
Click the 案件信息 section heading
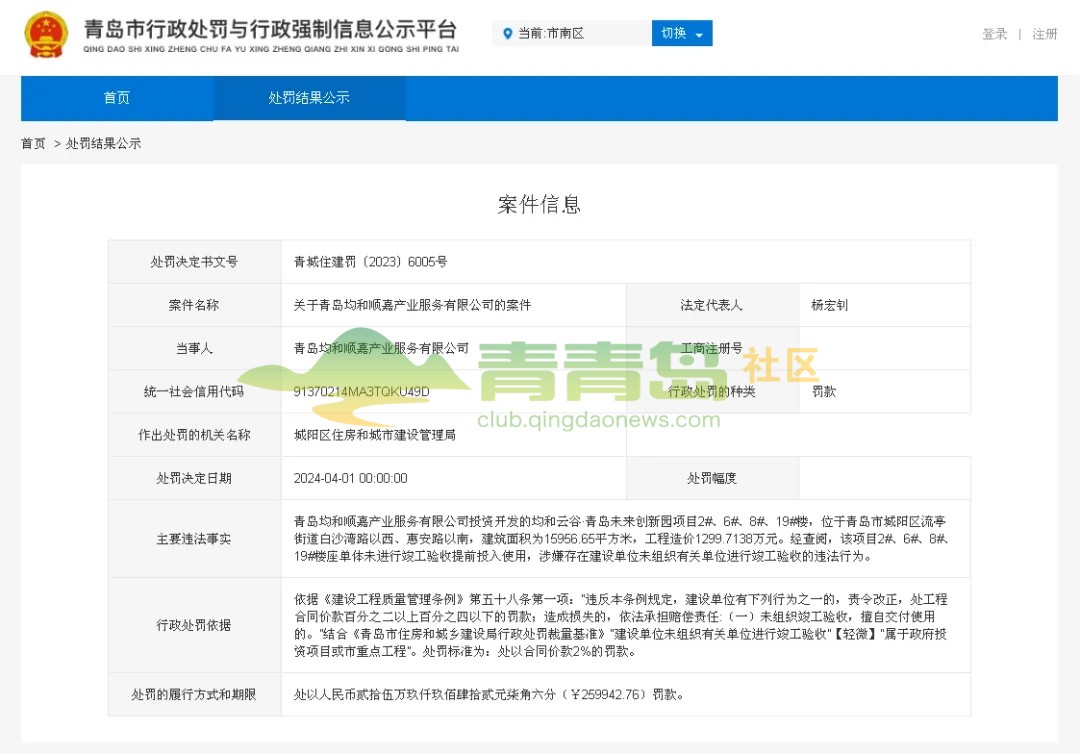(539, 205)
